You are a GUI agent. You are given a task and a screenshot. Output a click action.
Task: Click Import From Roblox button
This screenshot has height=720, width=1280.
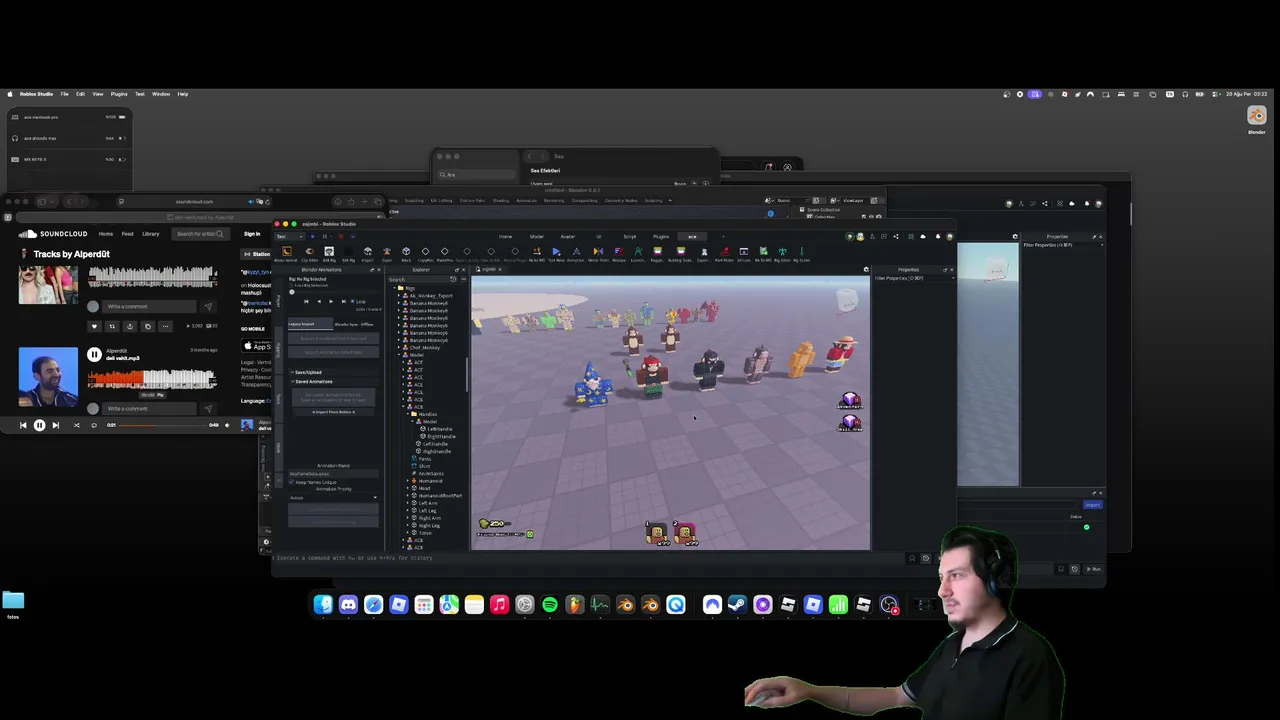333,412
